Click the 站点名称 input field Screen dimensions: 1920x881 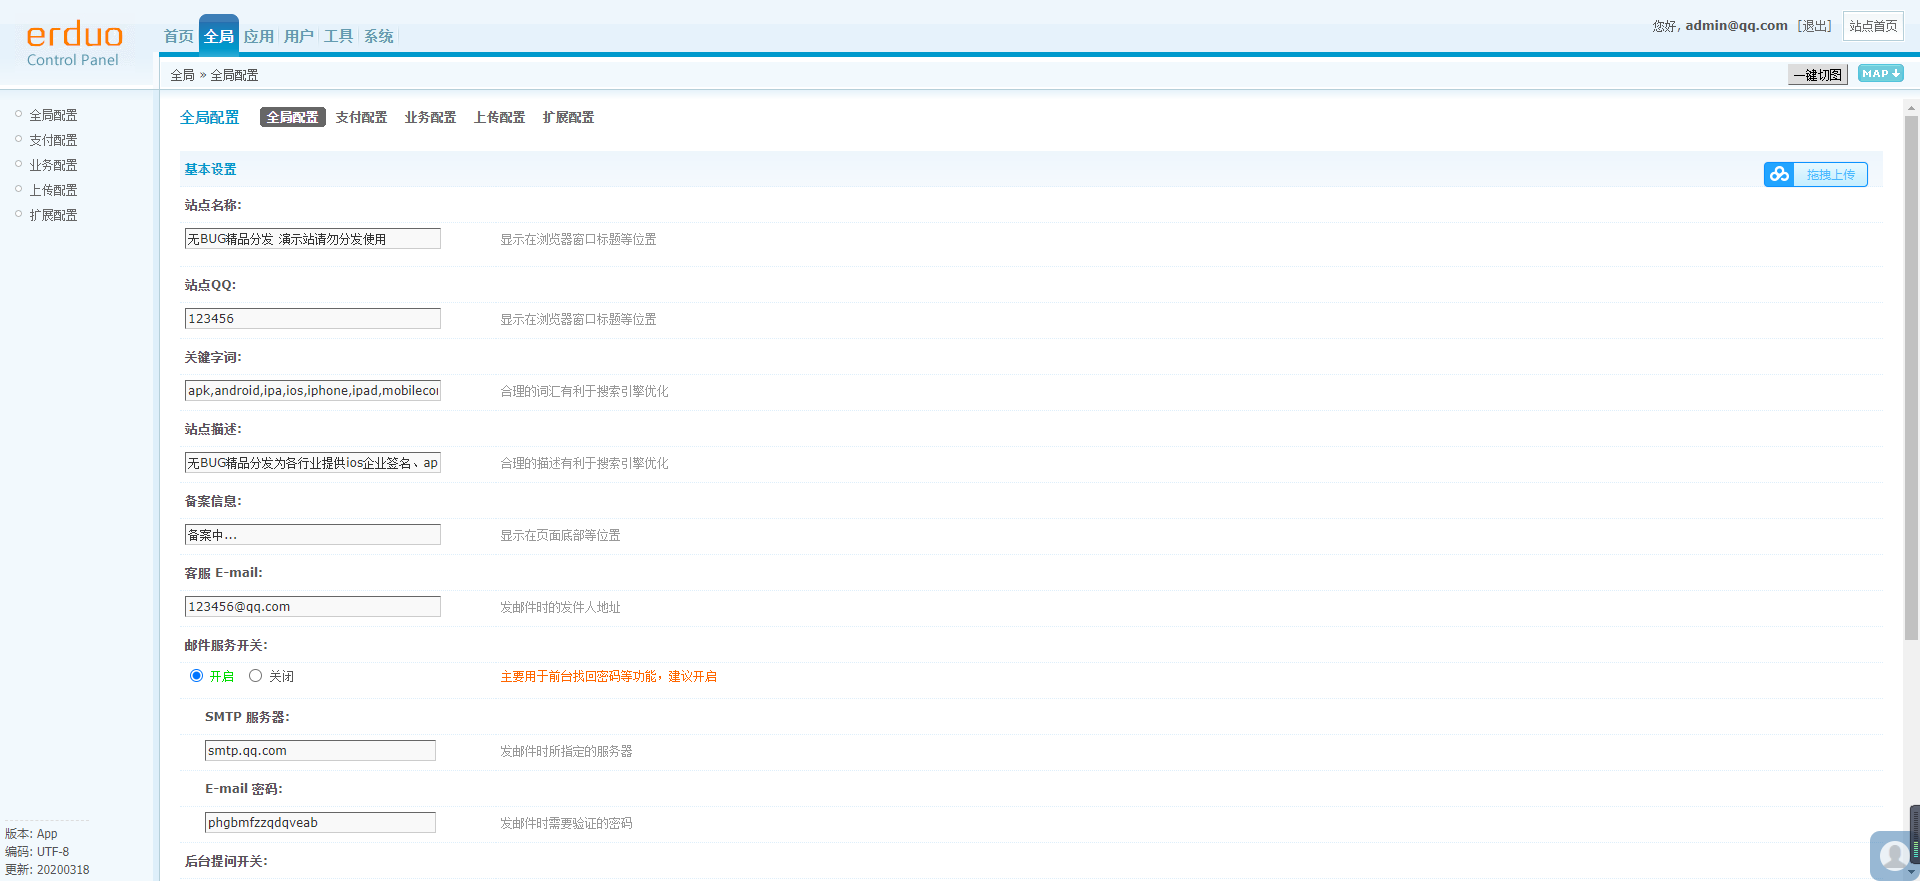[312, 239]
